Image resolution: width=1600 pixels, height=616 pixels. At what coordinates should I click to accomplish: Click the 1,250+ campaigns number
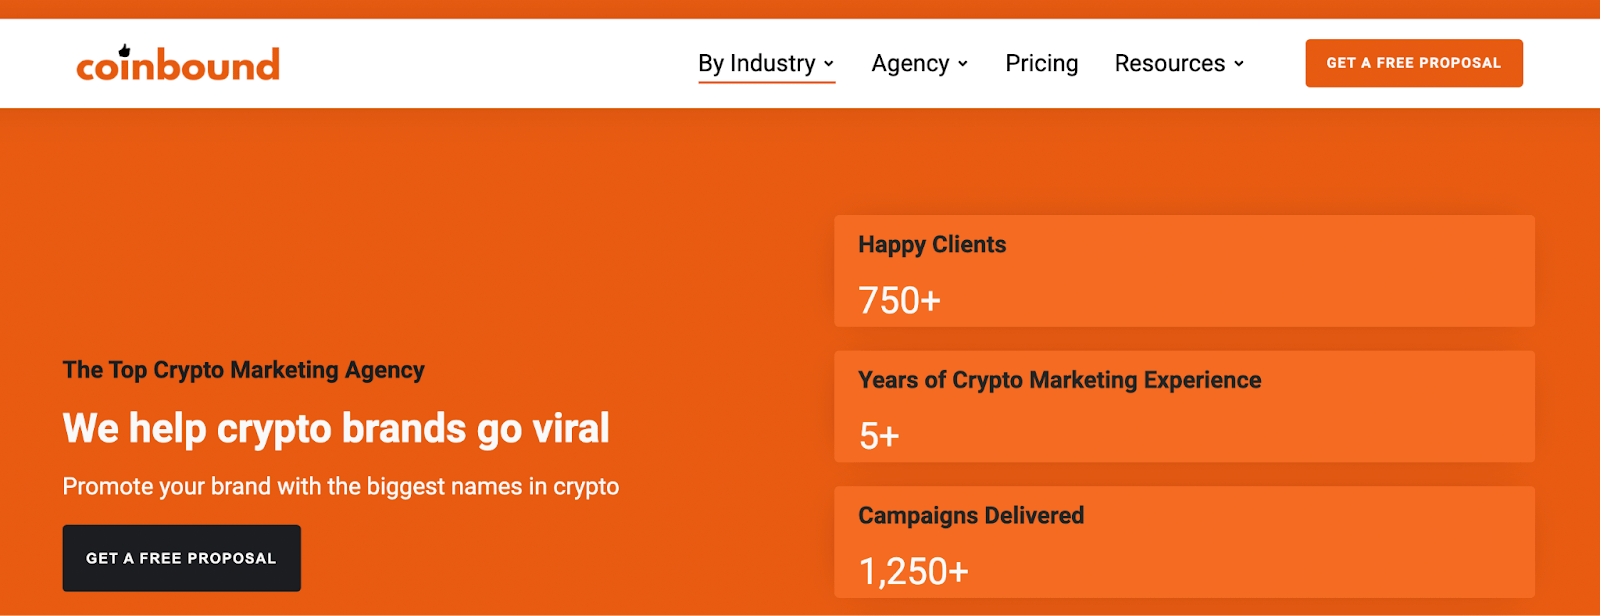tap(913, 571)
